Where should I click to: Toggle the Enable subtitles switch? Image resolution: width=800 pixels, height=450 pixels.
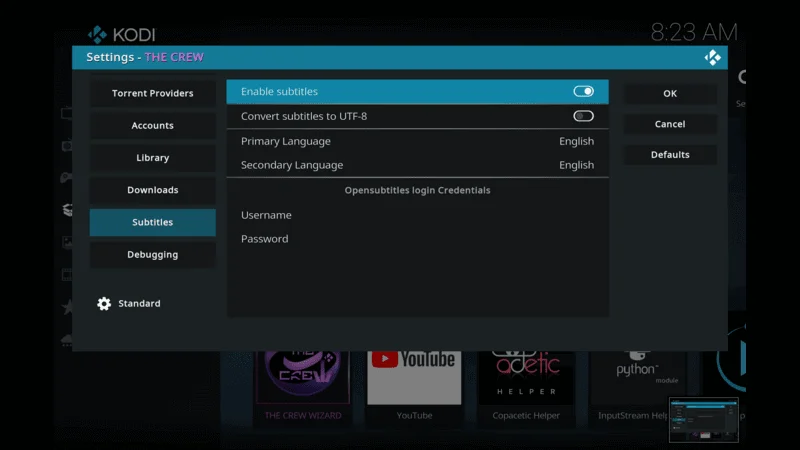pos(583,91)
